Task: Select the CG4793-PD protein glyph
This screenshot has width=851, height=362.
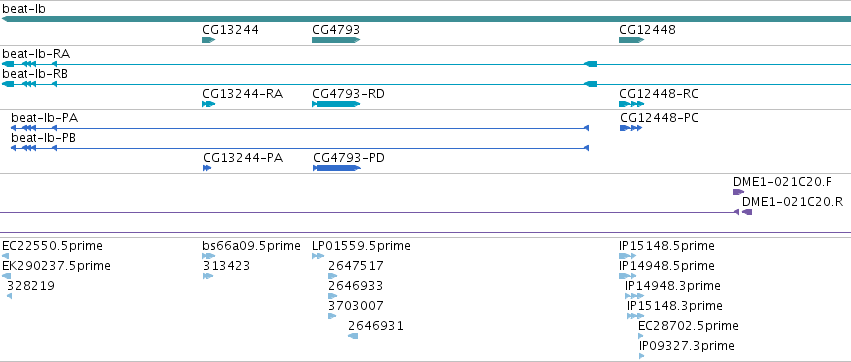Action: (x=336, y=168)
